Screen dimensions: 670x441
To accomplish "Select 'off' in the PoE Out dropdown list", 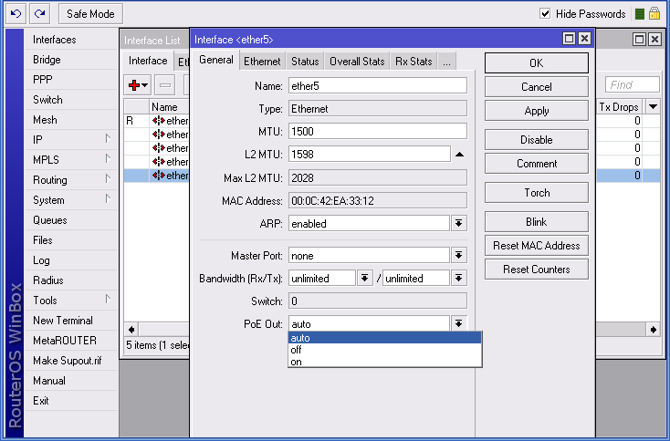I will coord(296,350).
